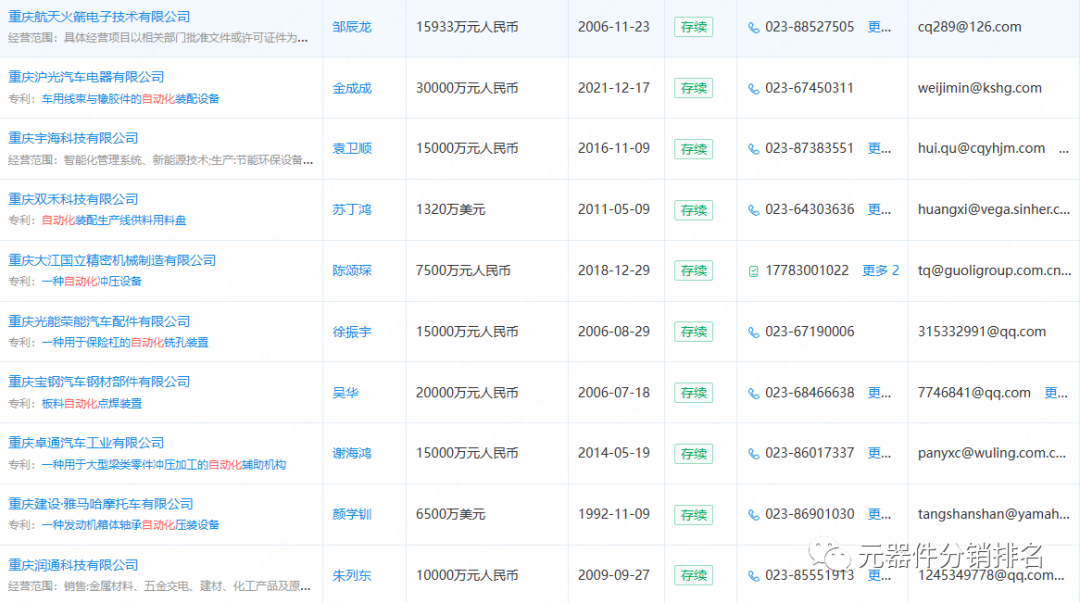Open legal representative 陈颂琛
Screen dimensions: 1080x603
pyautogui.click(x=352, y=270)
